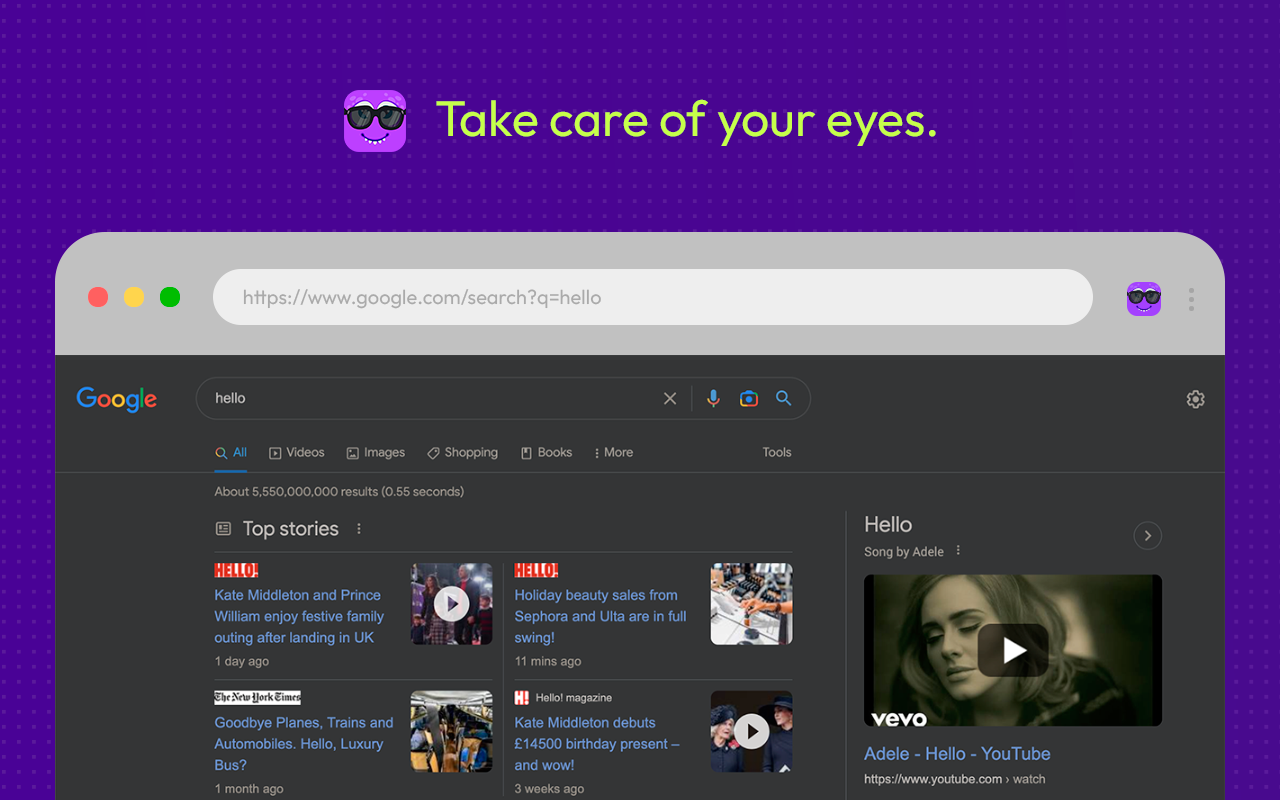
Task: Open Google settings gear icon
Action: coord(1196,399)
